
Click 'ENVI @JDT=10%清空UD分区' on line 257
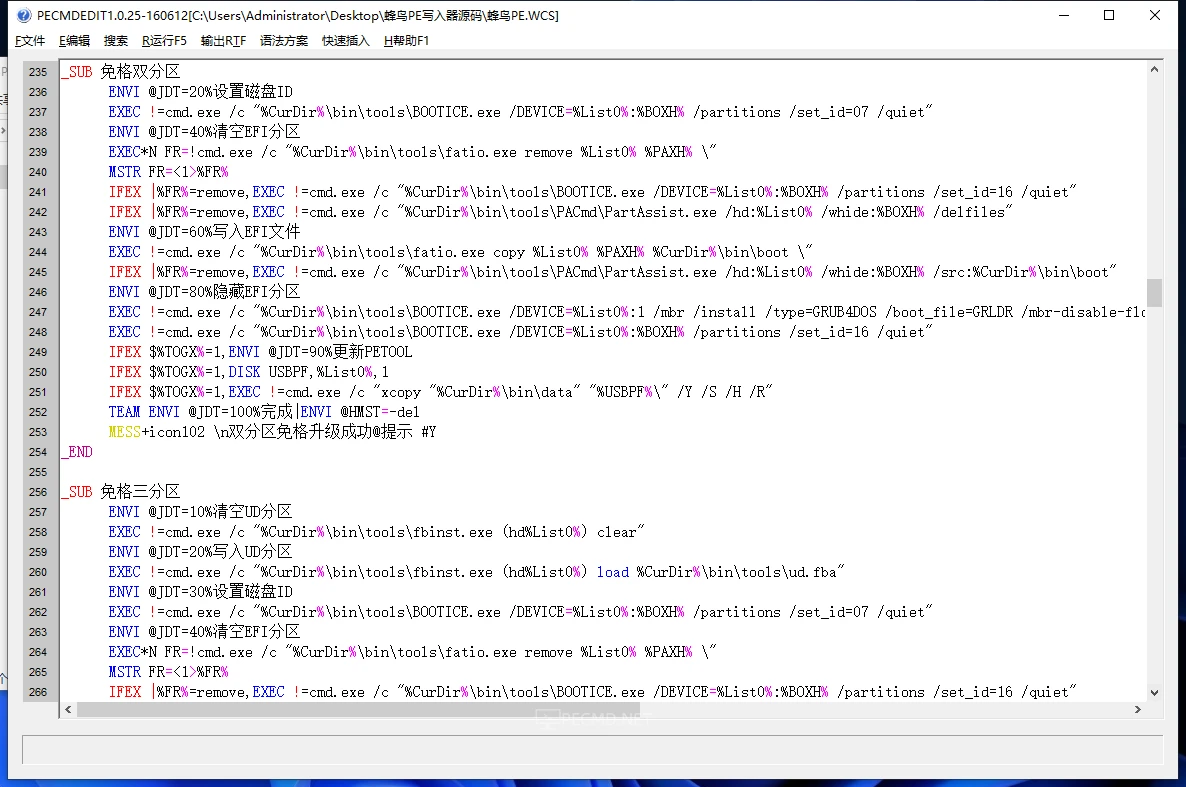[200, 512]
